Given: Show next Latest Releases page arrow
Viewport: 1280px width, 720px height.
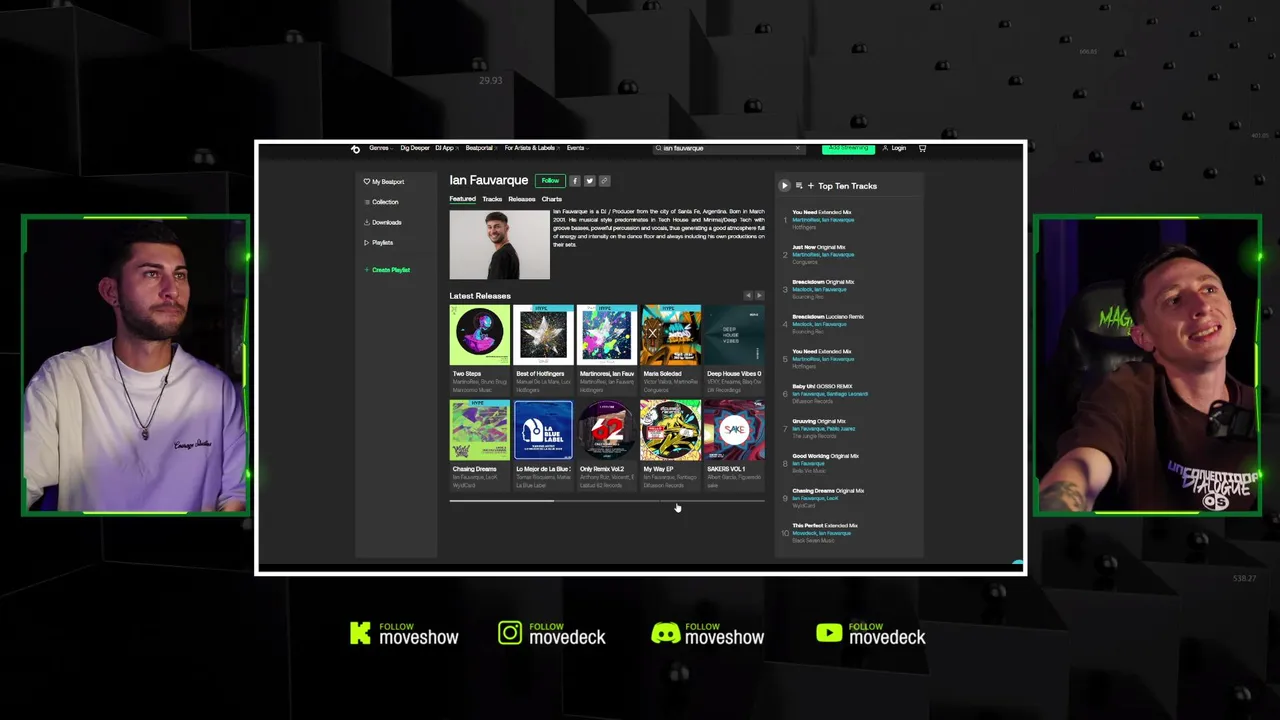Looking at the screenshot, I should [x=759, y=296].
